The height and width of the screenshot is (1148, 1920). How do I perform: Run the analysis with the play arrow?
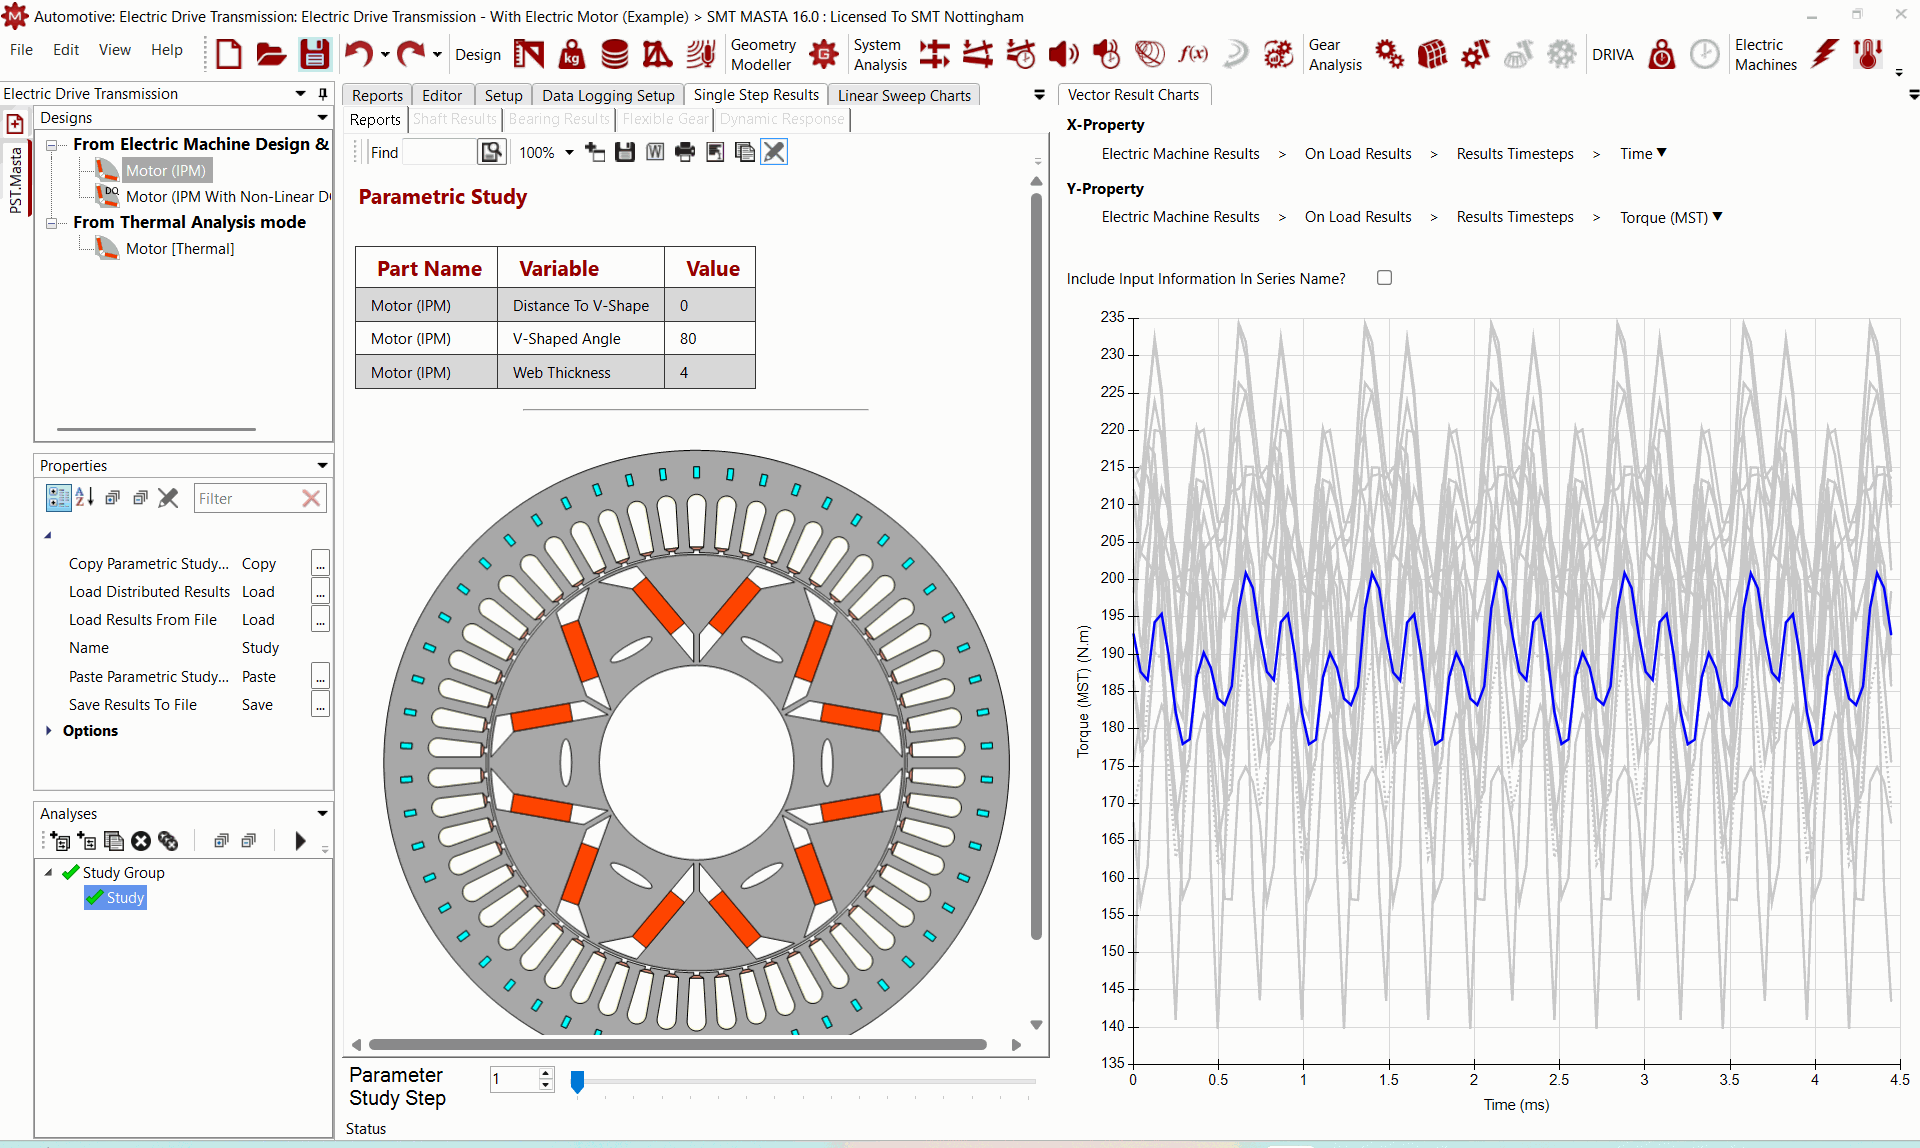point(300,841)
